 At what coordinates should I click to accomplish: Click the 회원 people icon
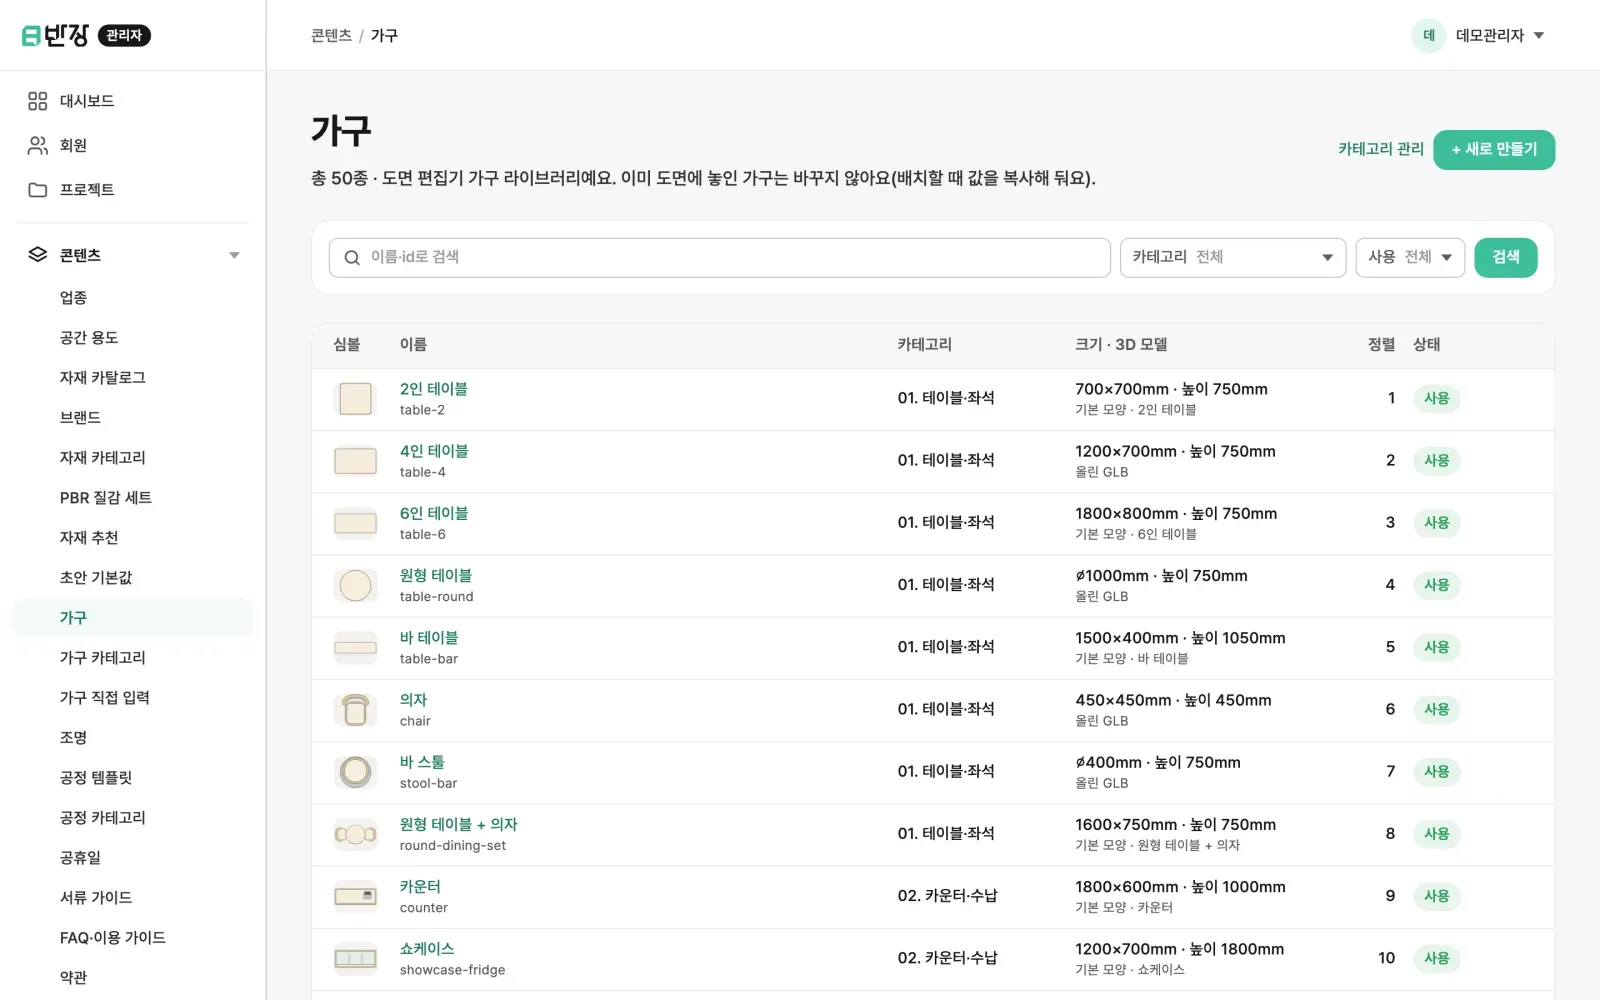(x=38, y=145)
